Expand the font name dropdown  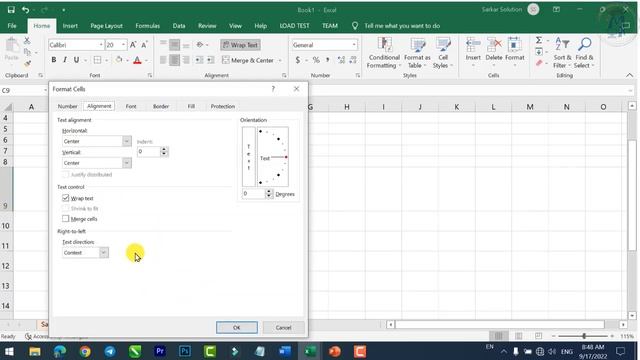(101, 45)
